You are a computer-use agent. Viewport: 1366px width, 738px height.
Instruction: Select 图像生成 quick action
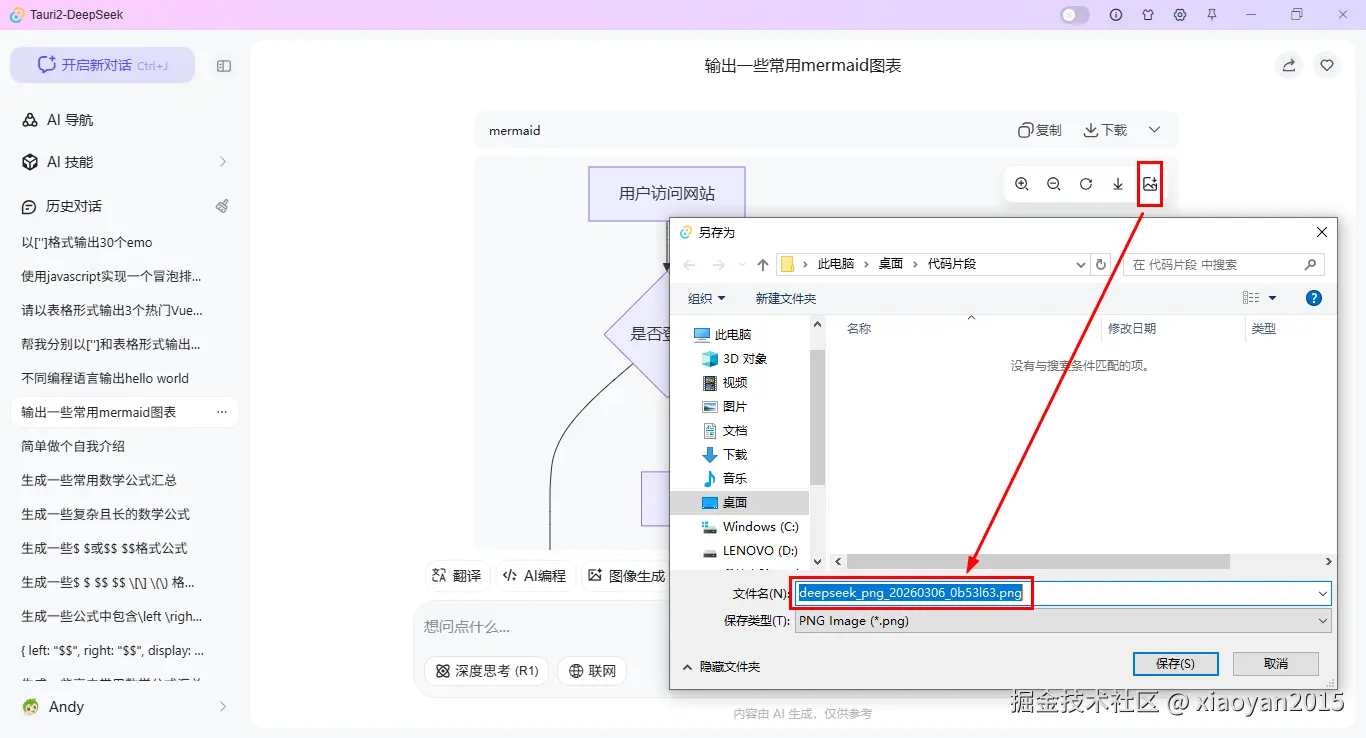tap(625, 576)
